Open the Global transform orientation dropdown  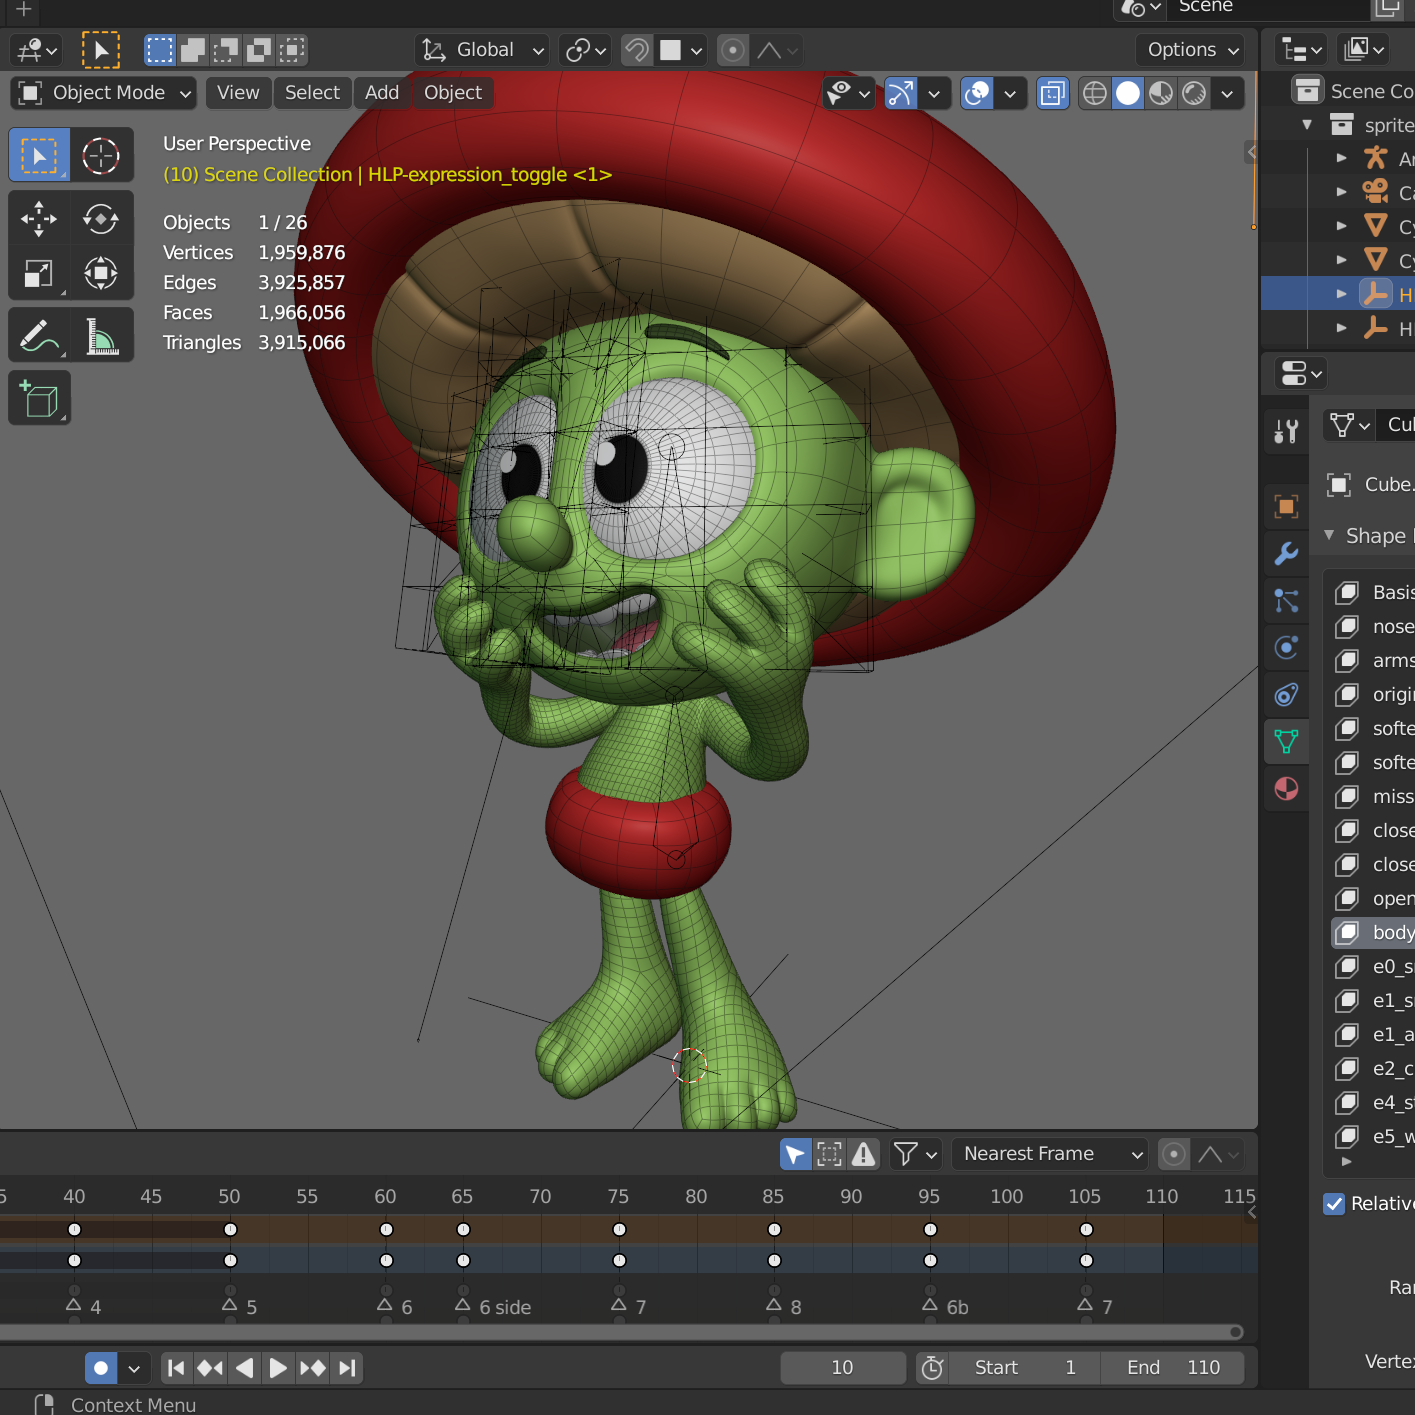(x=482, y=50)
